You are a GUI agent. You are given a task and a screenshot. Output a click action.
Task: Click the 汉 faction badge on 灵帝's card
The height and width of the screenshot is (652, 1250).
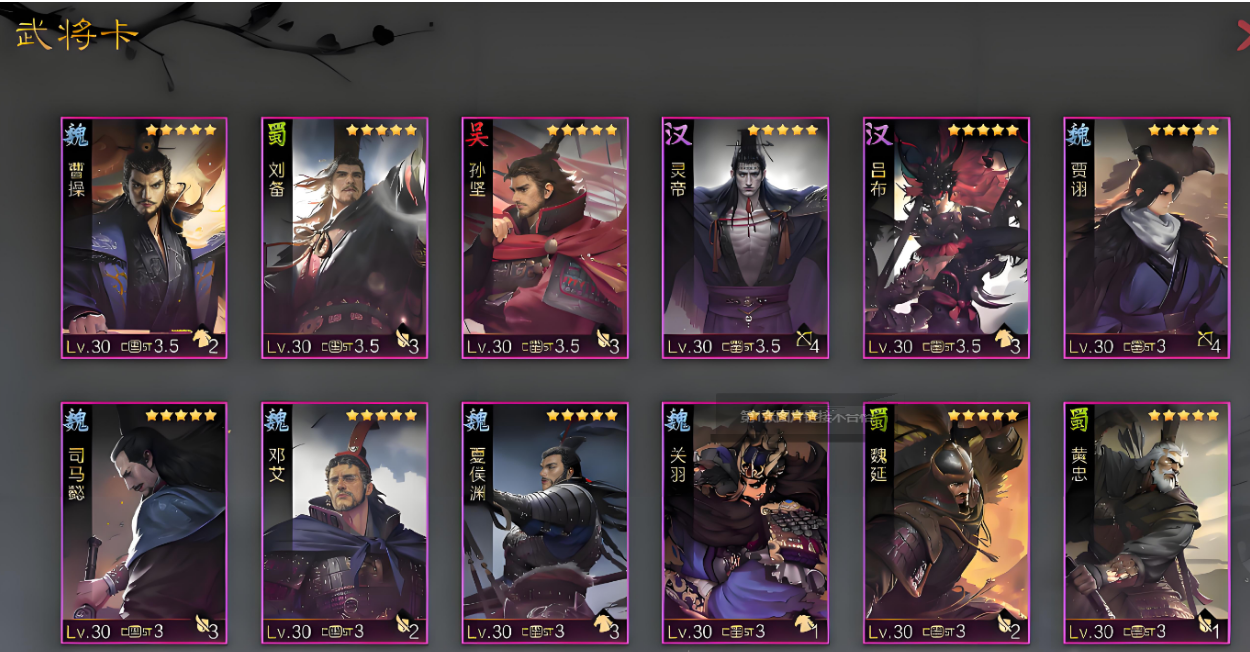[x=677, y=133]
